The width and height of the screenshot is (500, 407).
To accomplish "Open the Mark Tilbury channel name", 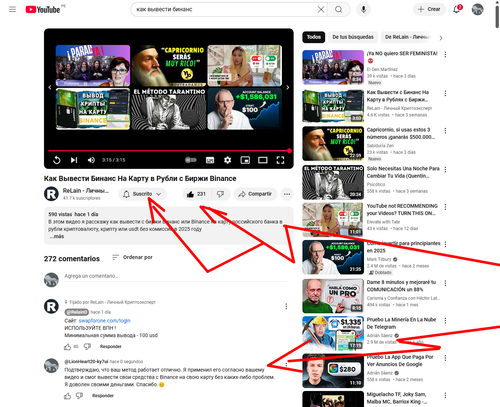I will (379, 259).
